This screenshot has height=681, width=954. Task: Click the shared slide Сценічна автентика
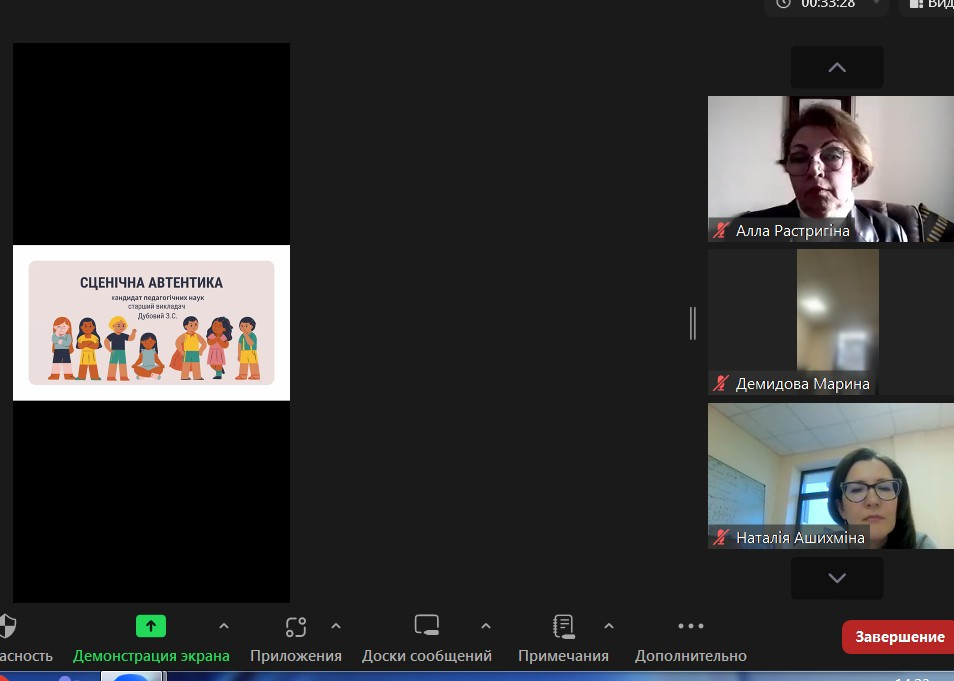151,323
